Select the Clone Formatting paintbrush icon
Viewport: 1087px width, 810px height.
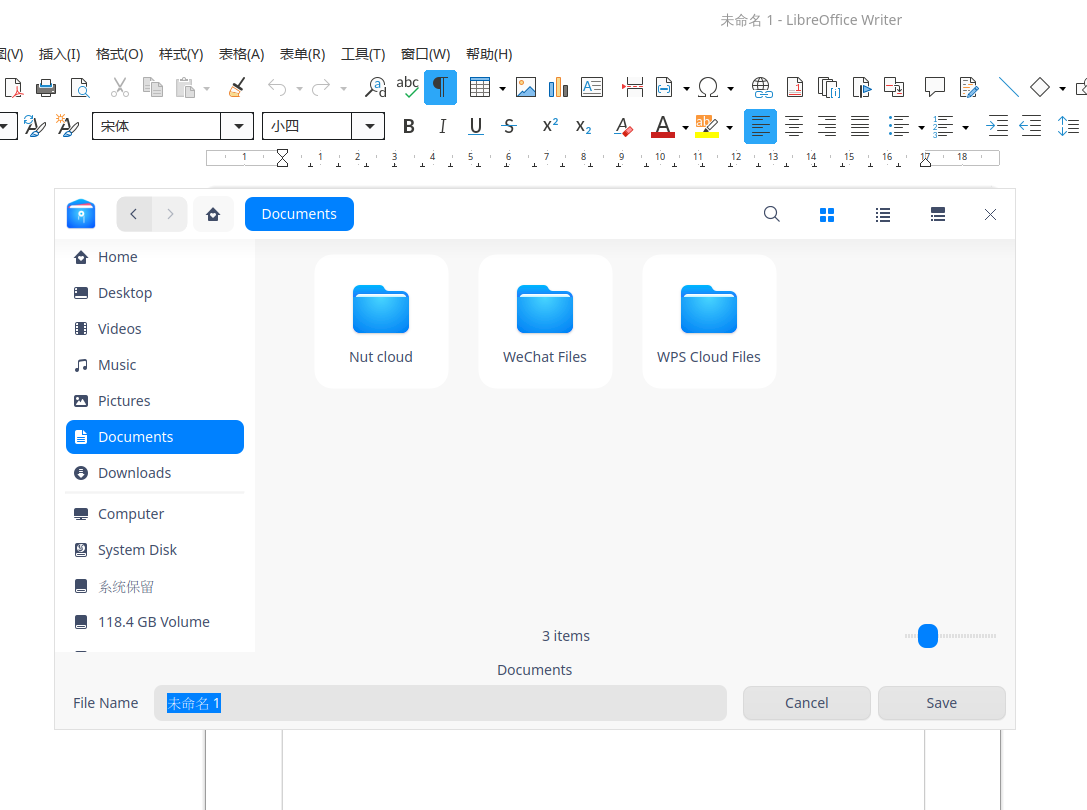point(236,88)
